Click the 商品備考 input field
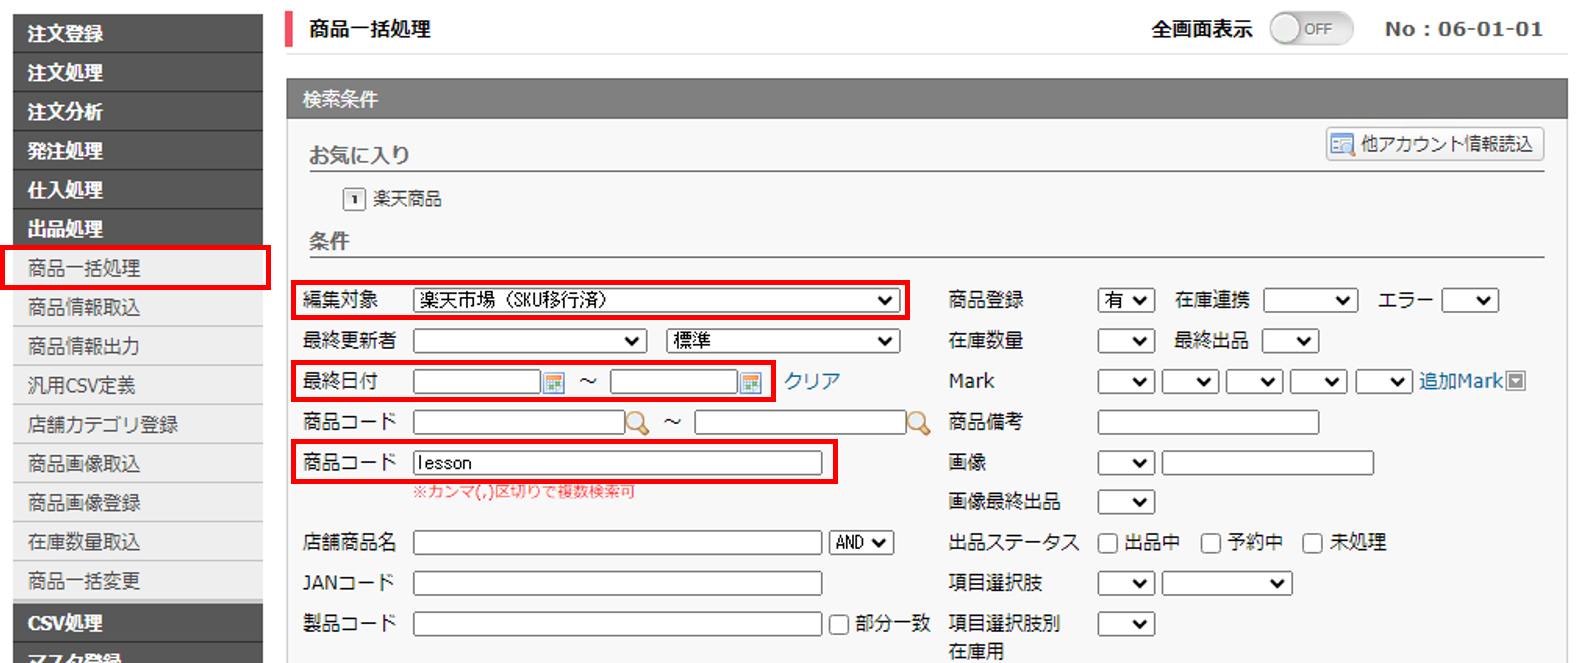 [x=1208, y=422]
